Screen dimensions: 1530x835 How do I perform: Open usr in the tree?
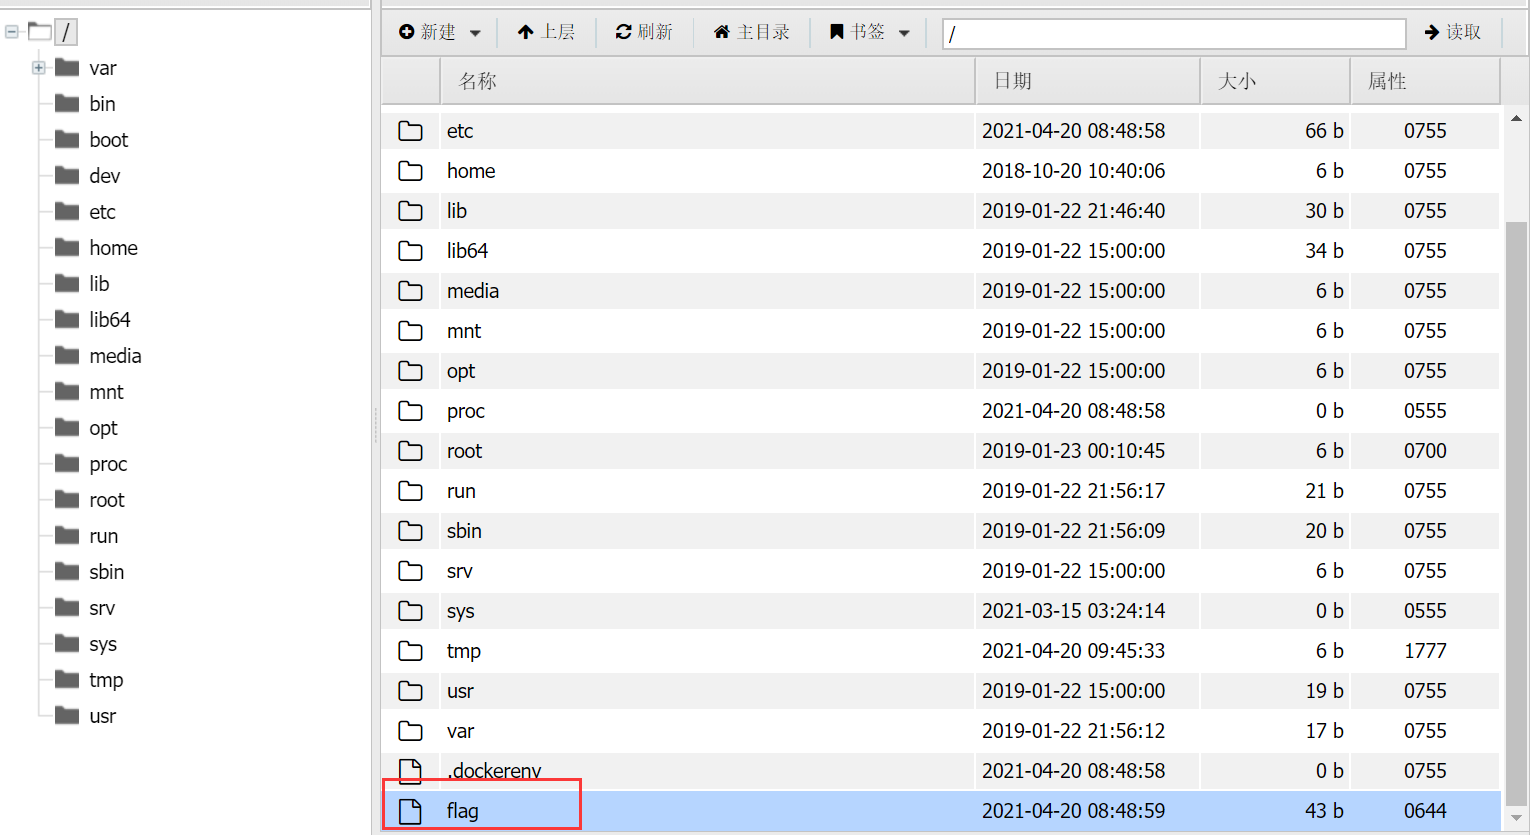point(102,716)
